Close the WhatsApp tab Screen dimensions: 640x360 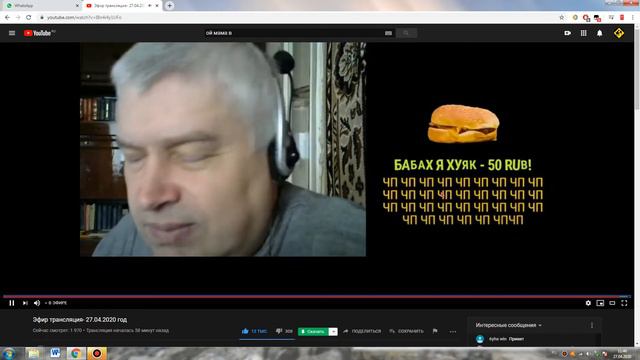[77, 6]
